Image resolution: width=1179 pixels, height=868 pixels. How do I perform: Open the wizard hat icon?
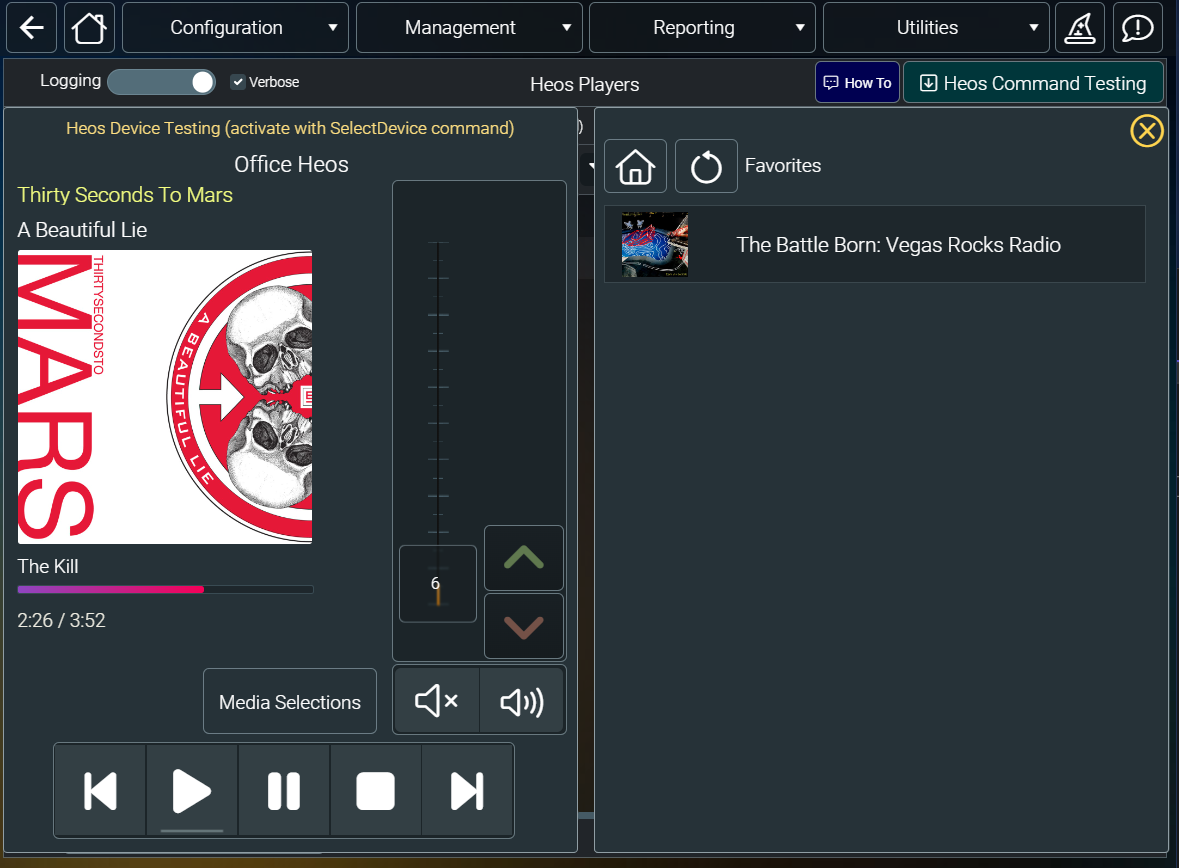click(1080, 28)
